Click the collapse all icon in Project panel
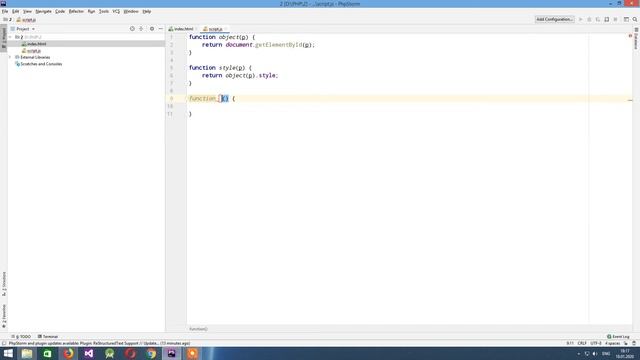This screenshot has height=360, width=640. 141,29
